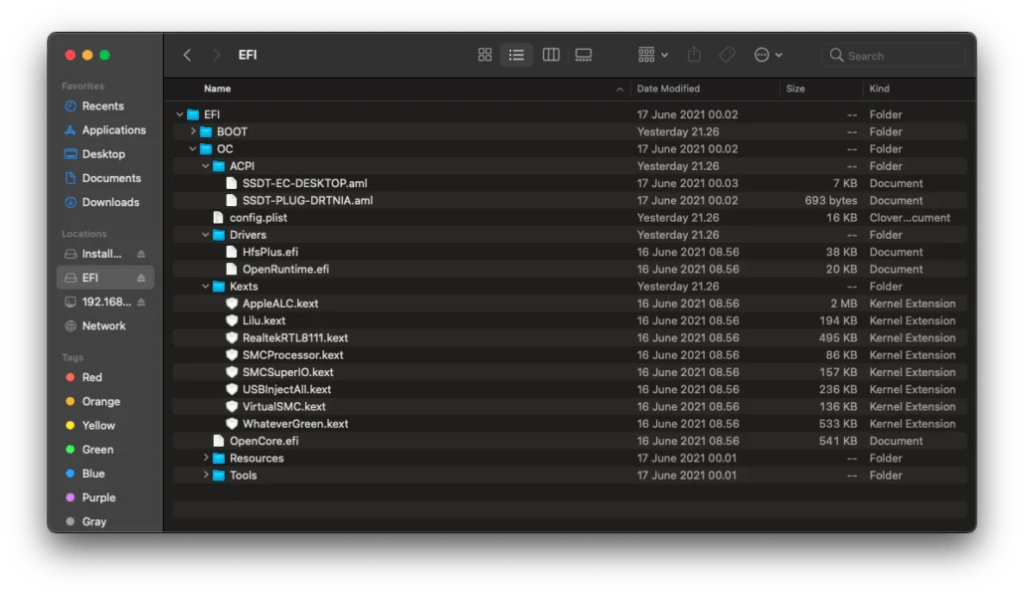Switch to list view

[517, 55]
